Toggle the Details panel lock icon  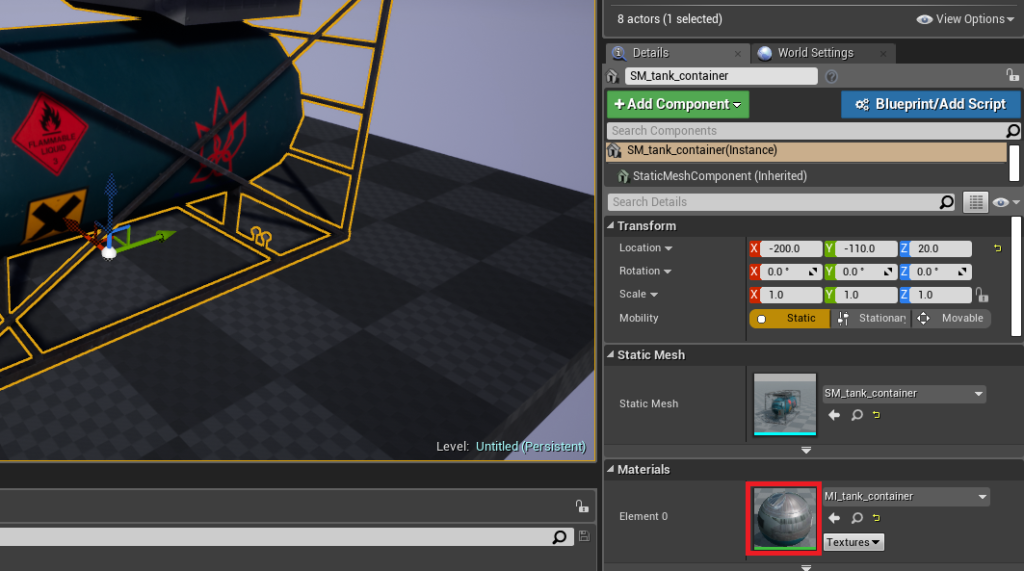[1012, 76]
